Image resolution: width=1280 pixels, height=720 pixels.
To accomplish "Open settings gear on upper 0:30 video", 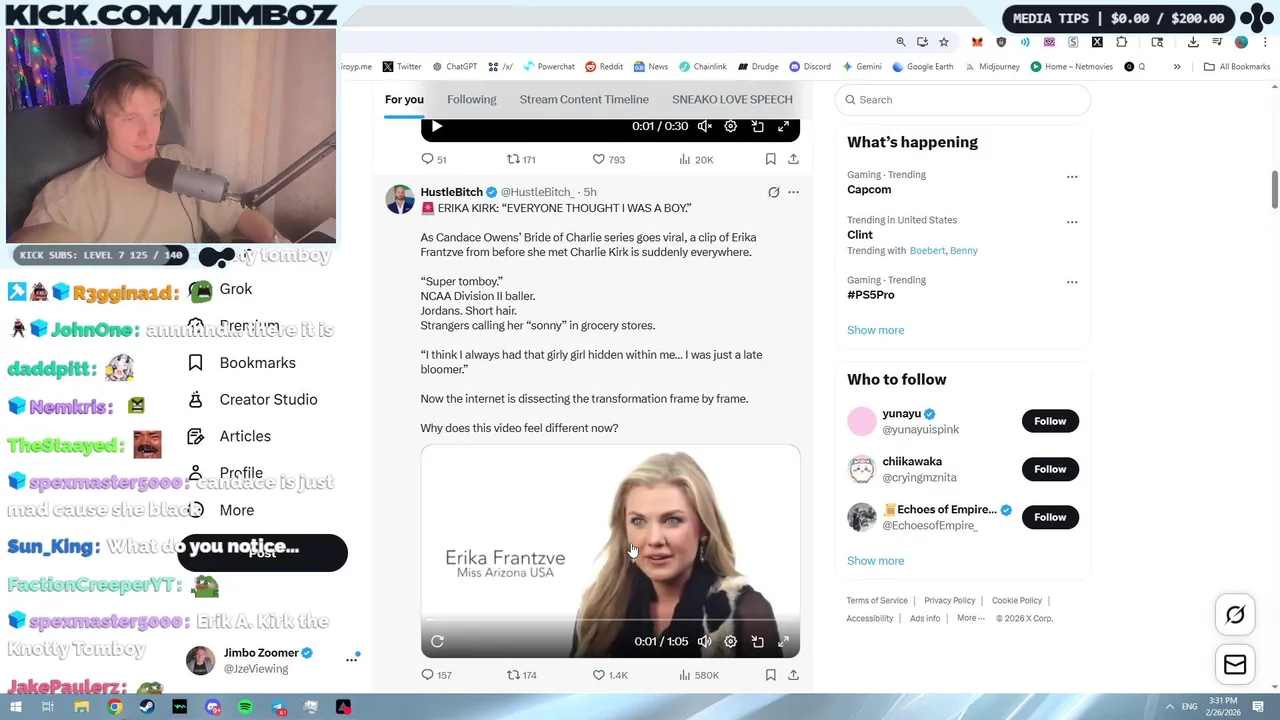I will [x=731, y=126].
